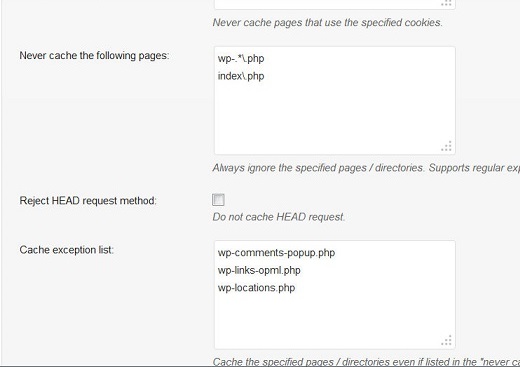Click inside the Cache exception list textarea
Viewport: 520px width, 367px height.
click(335, 295)
